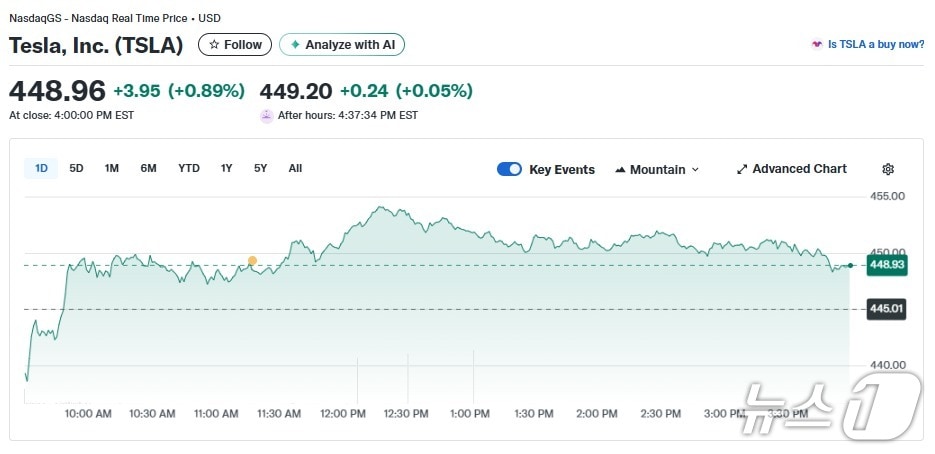Click the star icon in Follow

pos(214,45)
